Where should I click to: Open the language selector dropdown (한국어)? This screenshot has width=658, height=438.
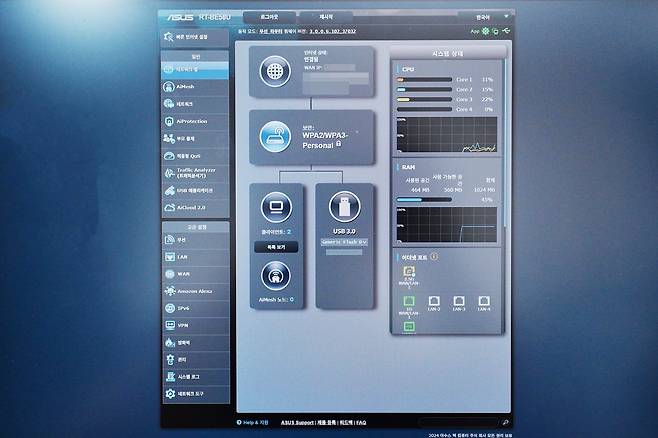[x=485, y=17]
